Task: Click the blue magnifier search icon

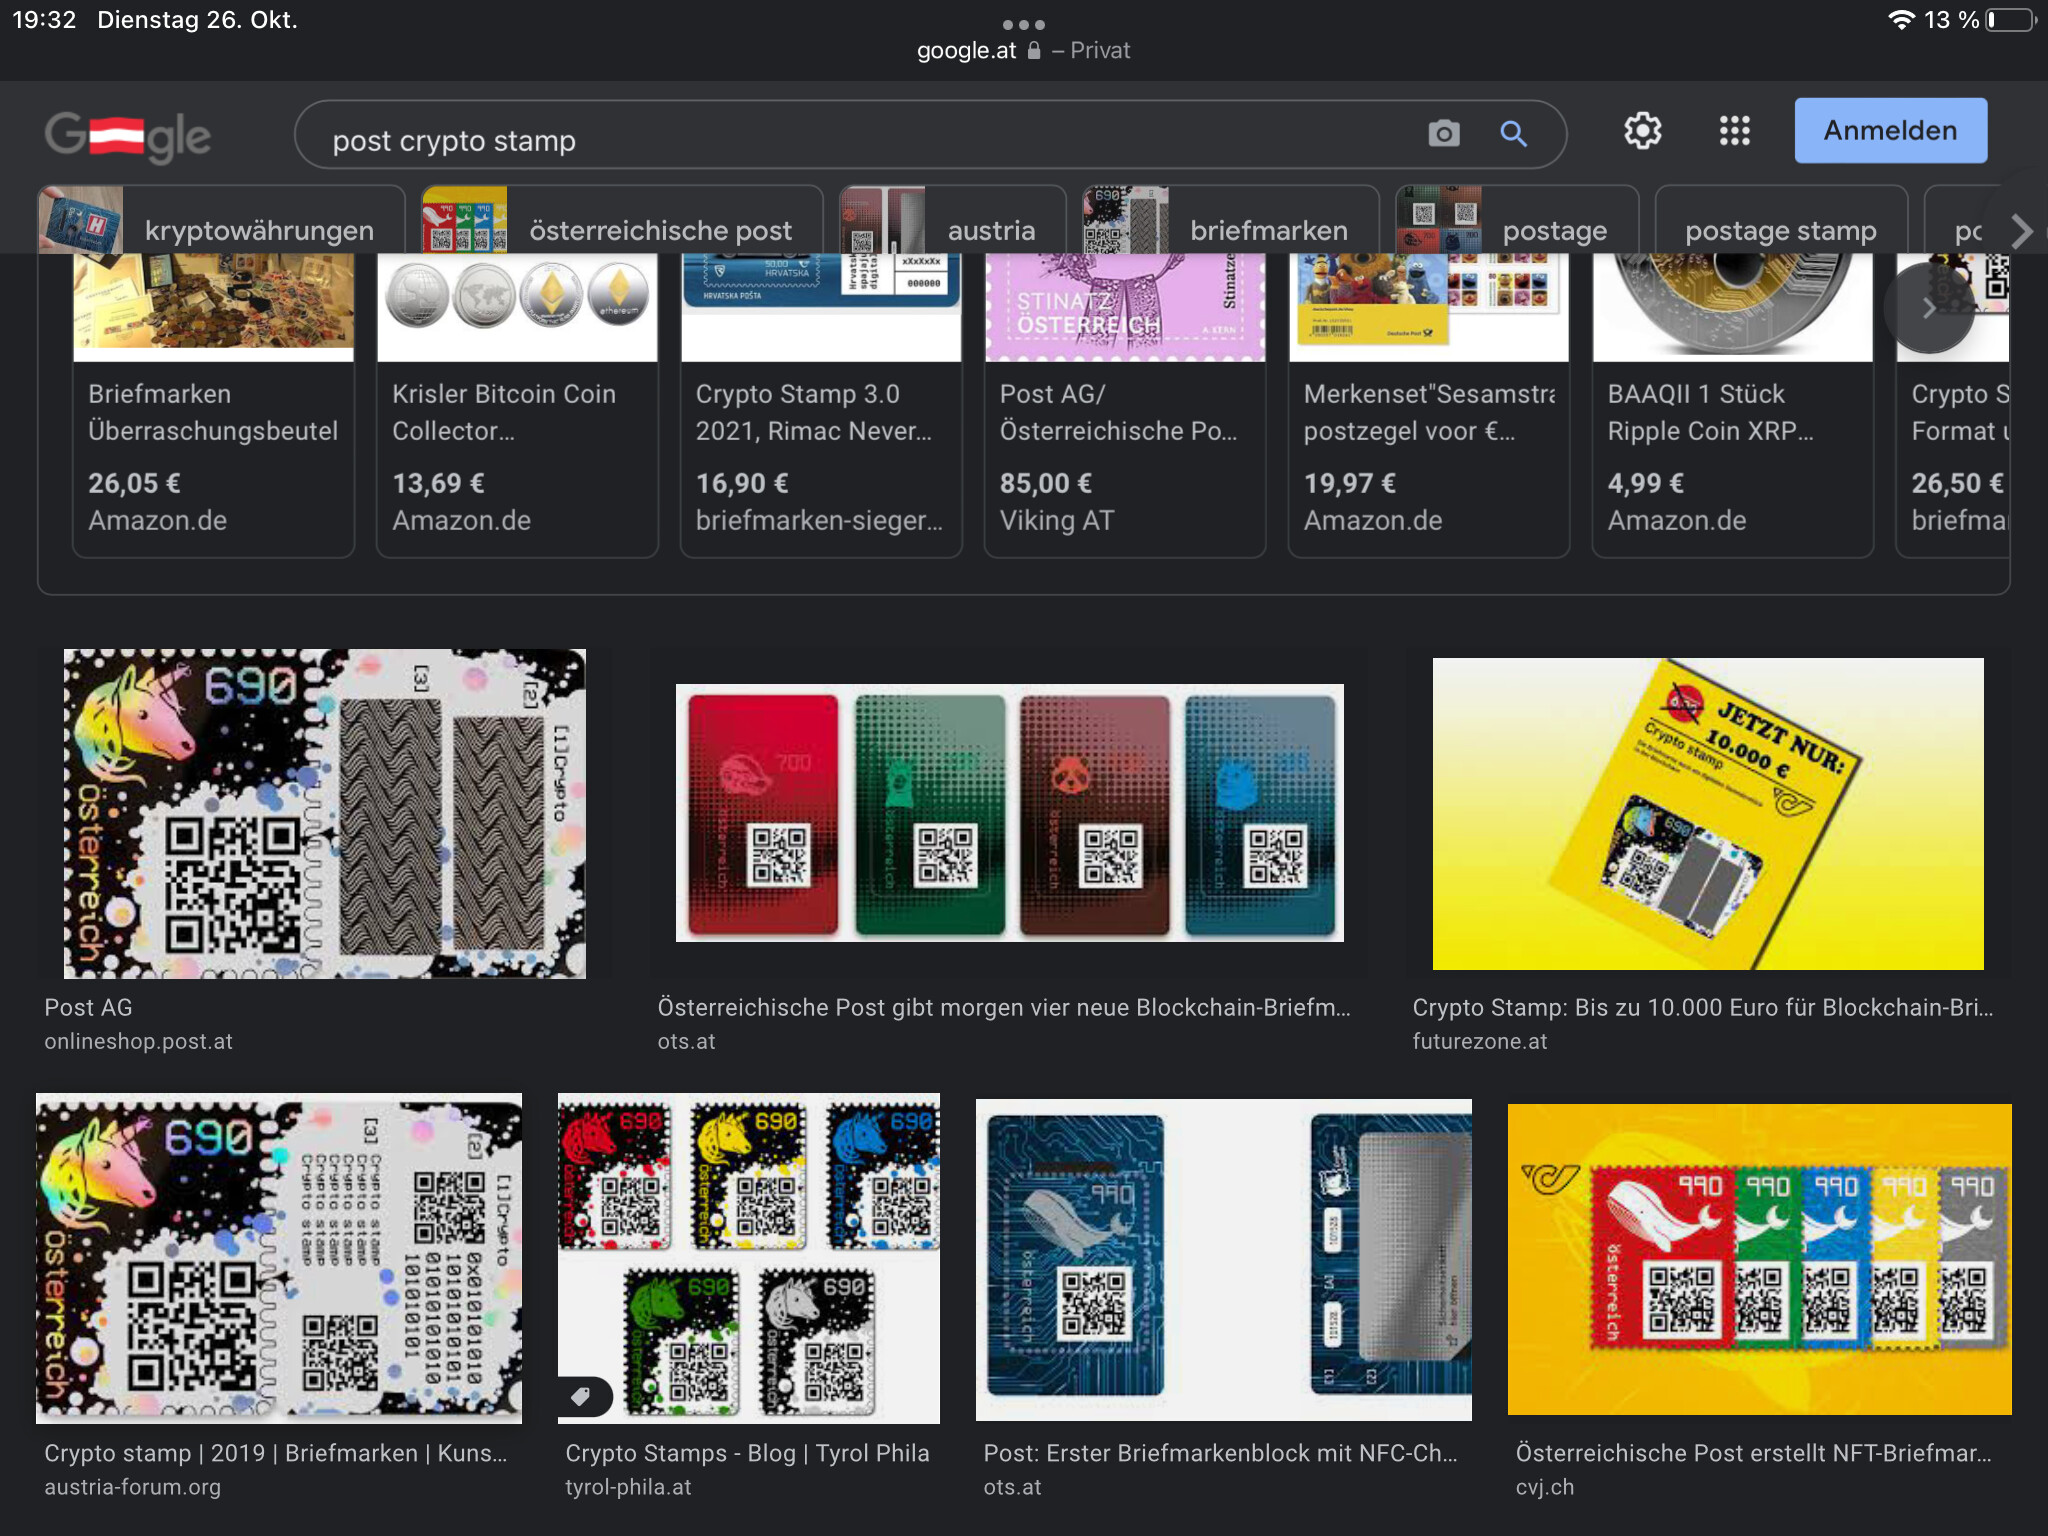Action: [x=1513, y=133]
